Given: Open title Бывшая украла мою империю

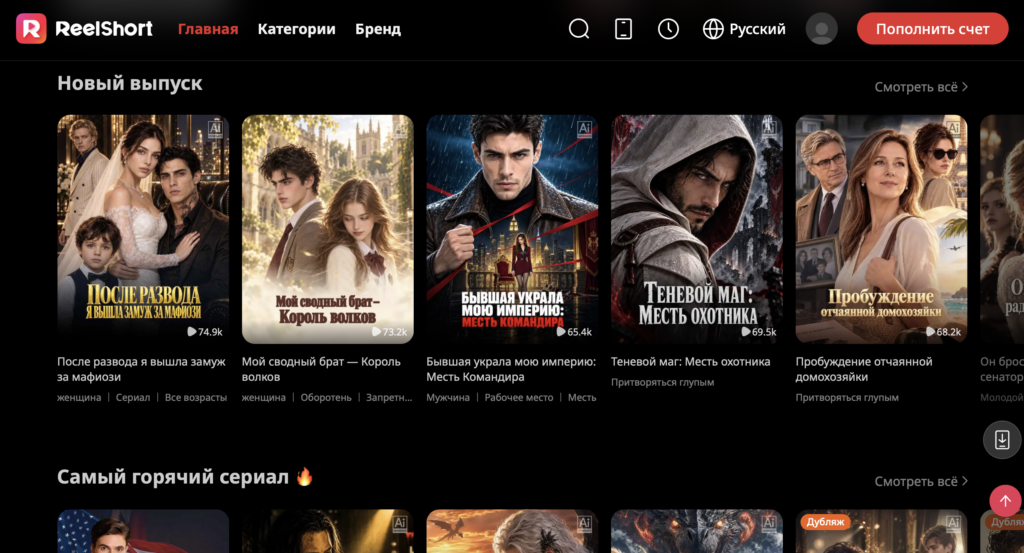Looking at the screenshot, I should coord(511,369).
